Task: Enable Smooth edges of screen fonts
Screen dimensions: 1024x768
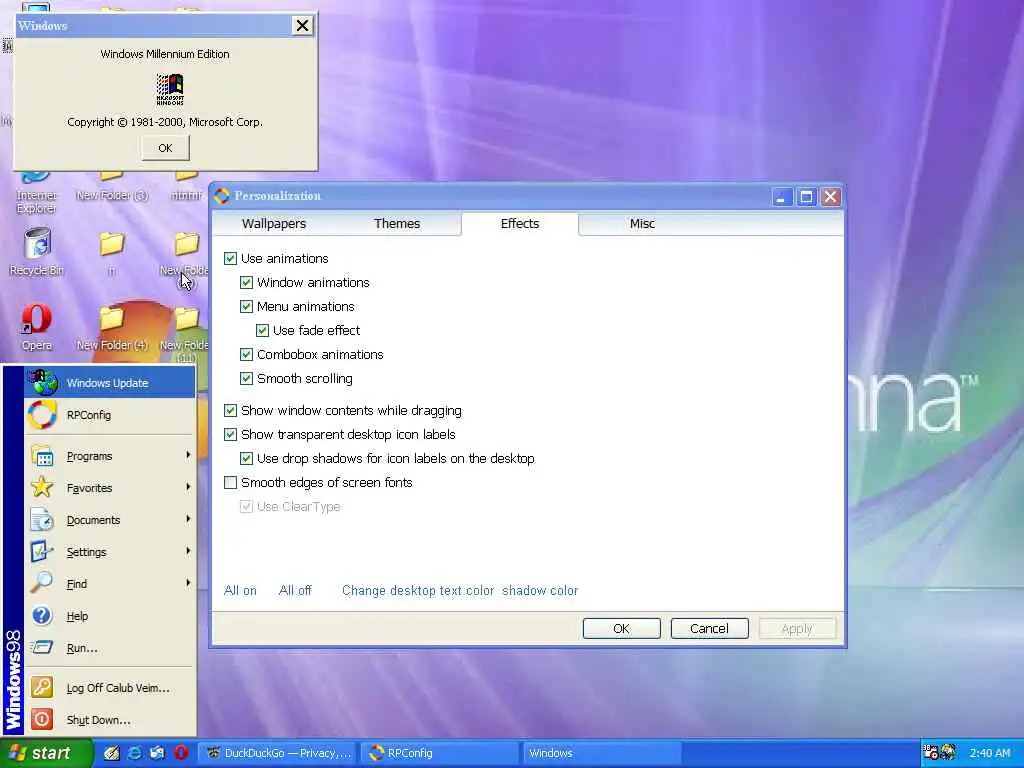Action: pos(230,483)
